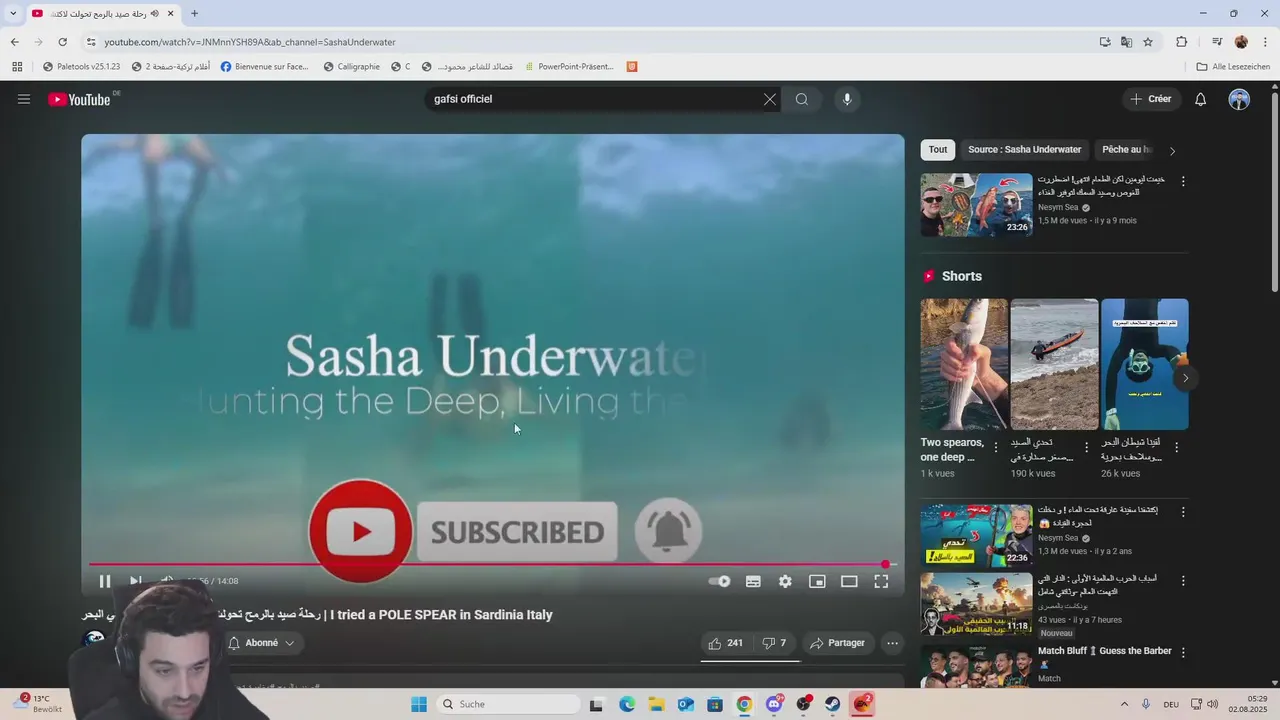Open the YouTube guide hamburger menu

coord(24,99)
